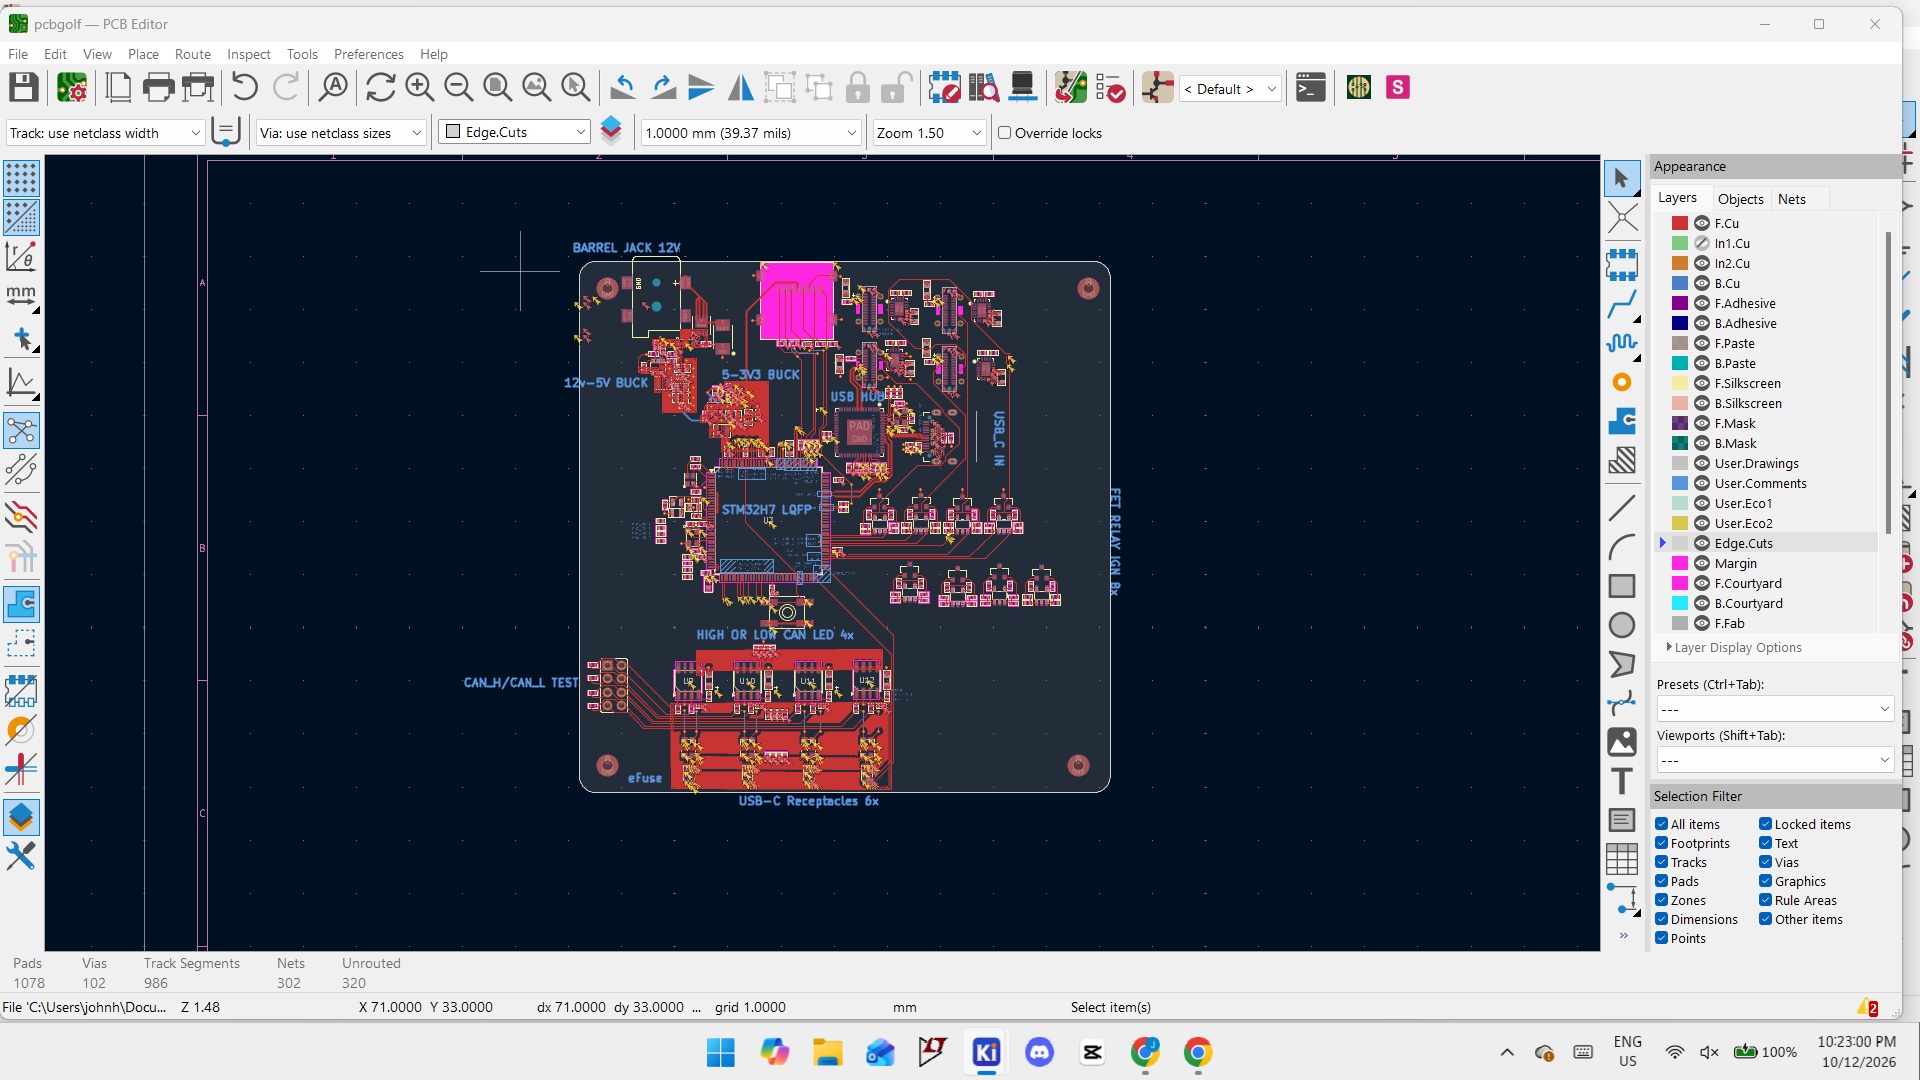Toggle the ratsnest display
Screen dimensions: 1920x1080
coord(21,431)
